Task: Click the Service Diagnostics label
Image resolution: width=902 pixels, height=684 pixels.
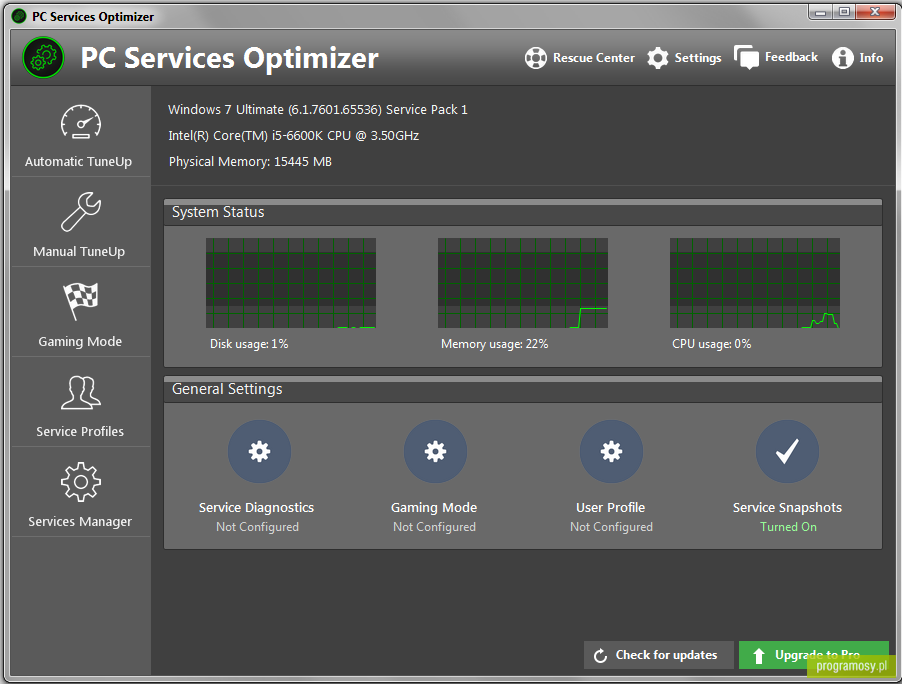Action: 257,507
